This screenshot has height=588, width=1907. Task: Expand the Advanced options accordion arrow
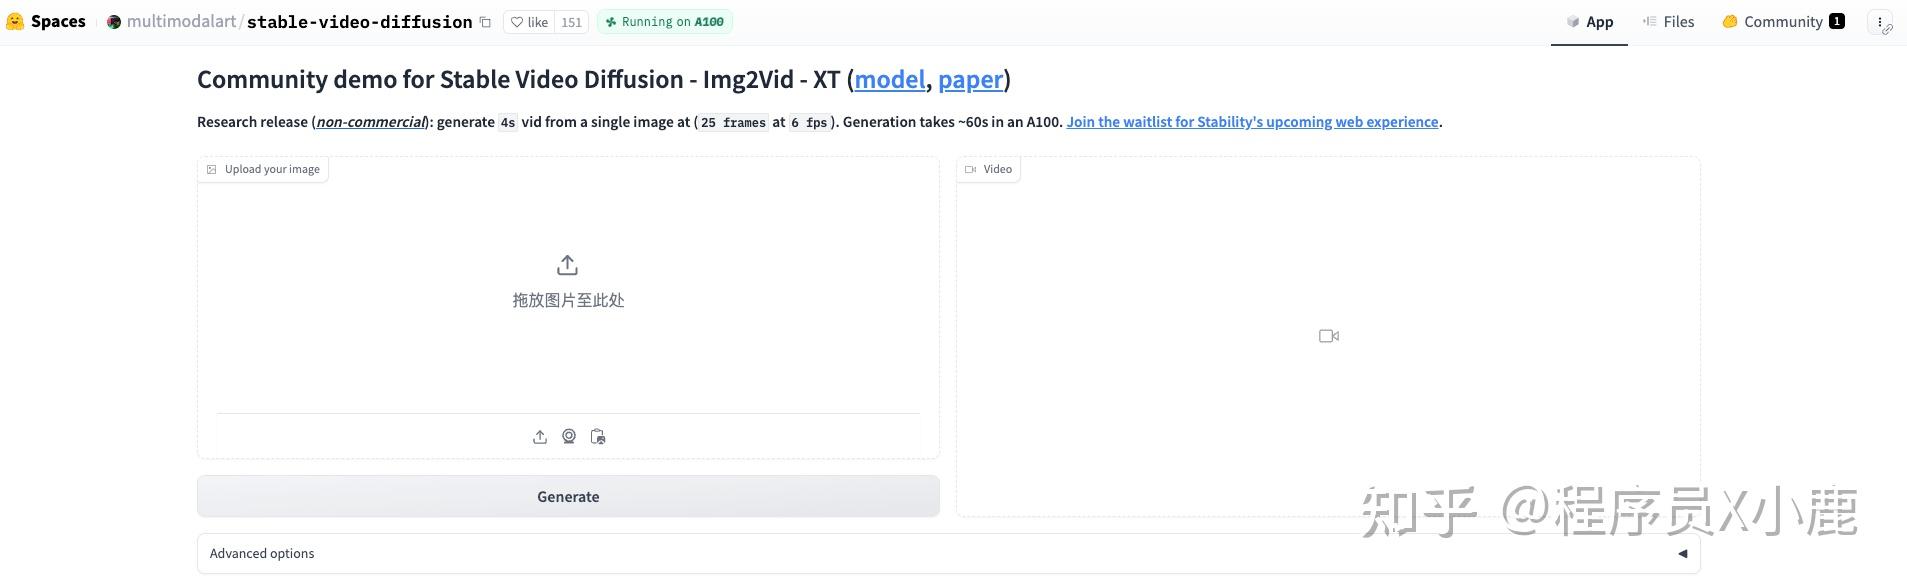(x=1682, y=554)
